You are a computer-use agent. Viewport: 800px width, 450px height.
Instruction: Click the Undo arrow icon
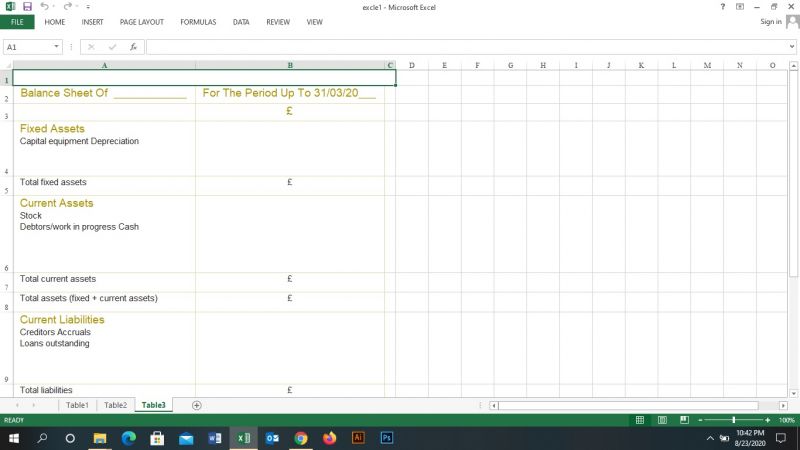[45, 7]
